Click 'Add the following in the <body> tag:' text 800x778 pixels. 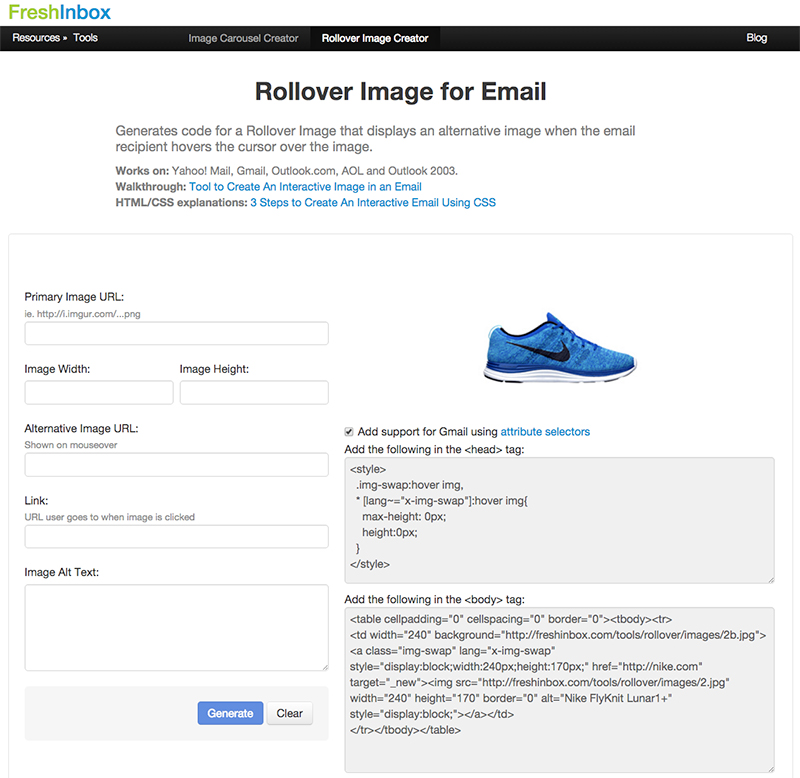pos(434,599)
